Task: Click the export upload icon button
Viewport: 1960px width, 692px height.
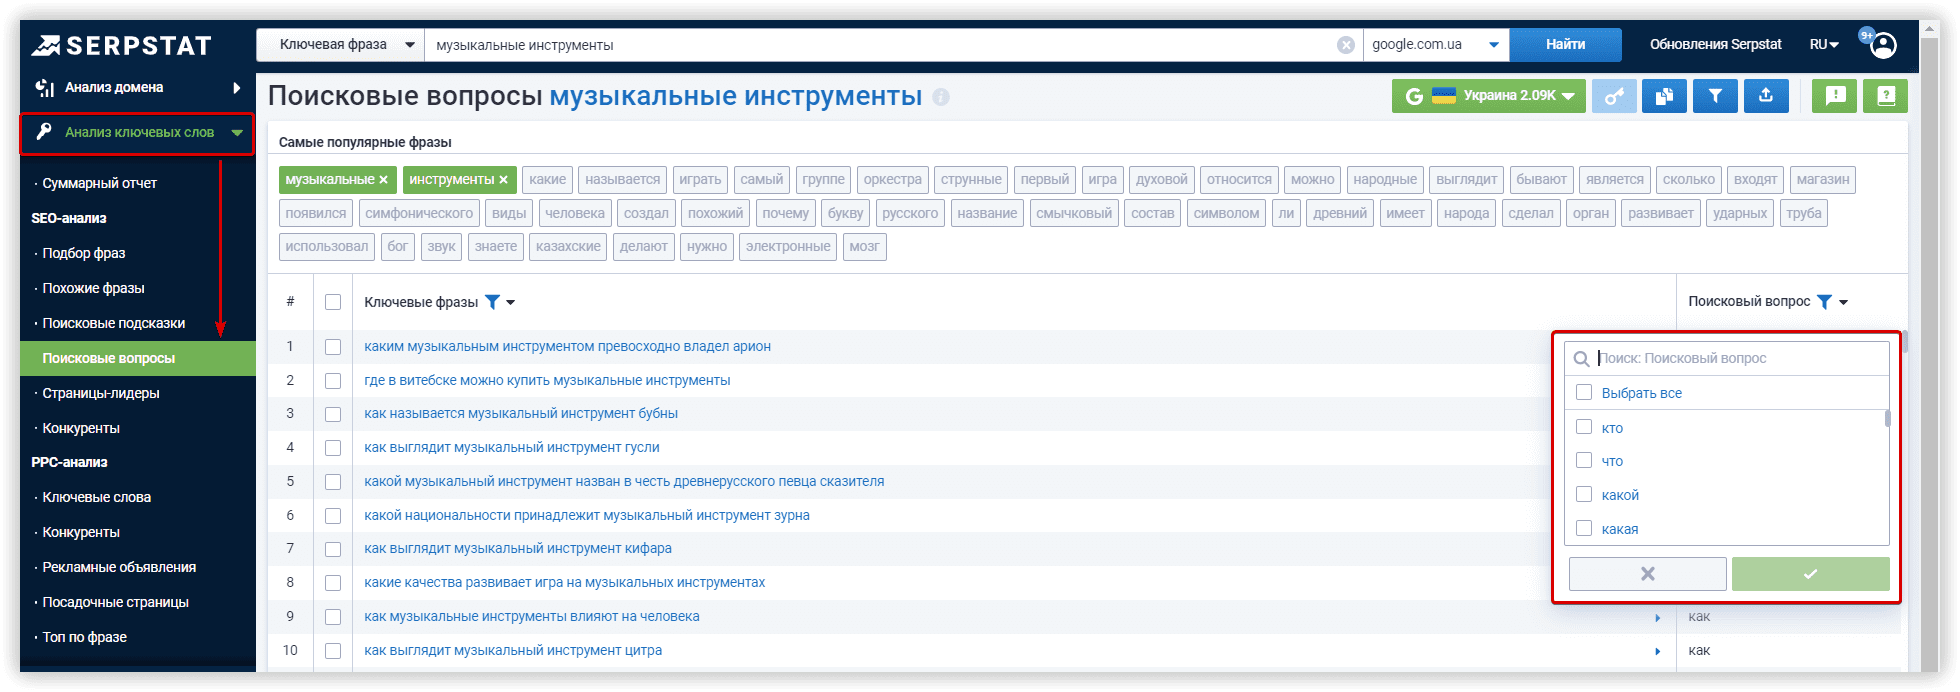Action: coord(1766,96)
